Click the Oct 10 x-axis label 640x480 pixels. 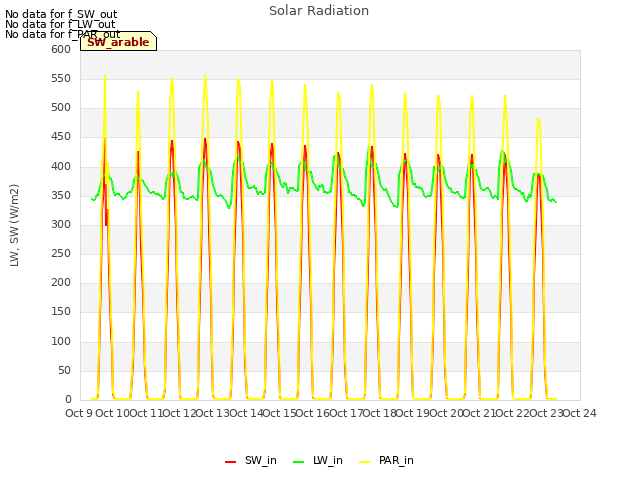(112, 413)
